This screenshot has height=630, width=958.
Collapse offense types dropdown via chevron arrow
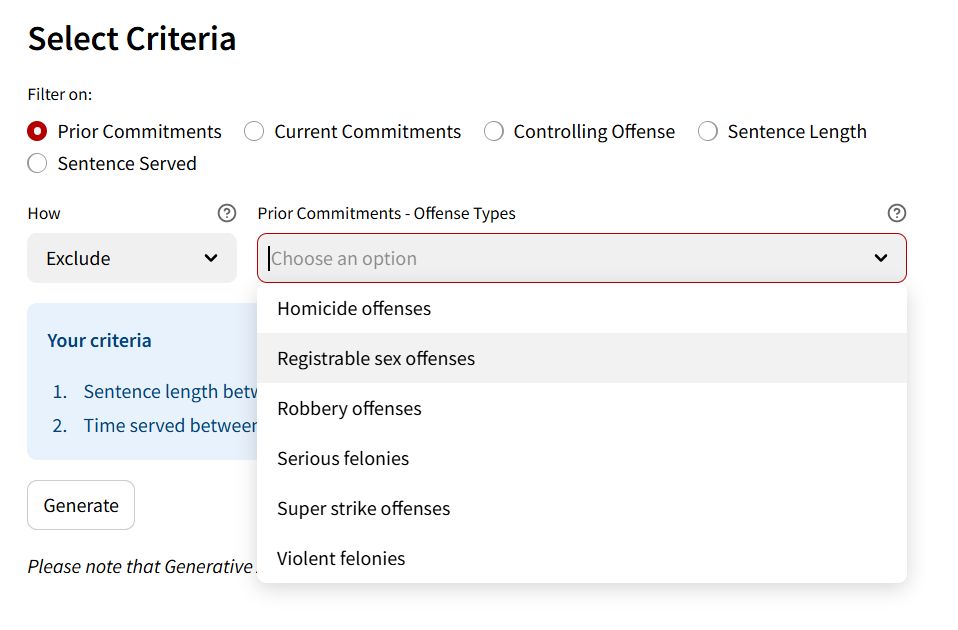click(880, 258)
